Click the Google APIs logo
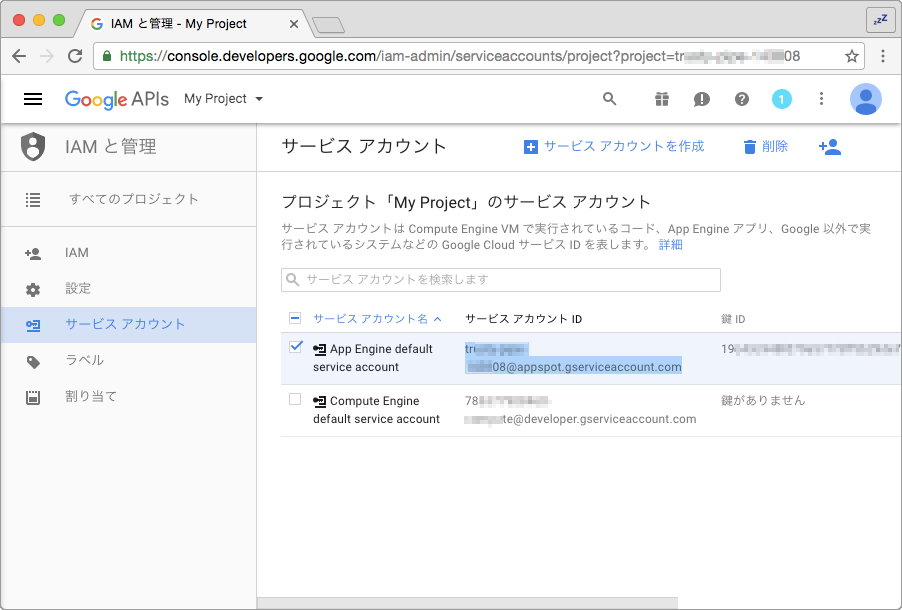The width and height of the screenshot is (902, 610). (x=117, y=99)
